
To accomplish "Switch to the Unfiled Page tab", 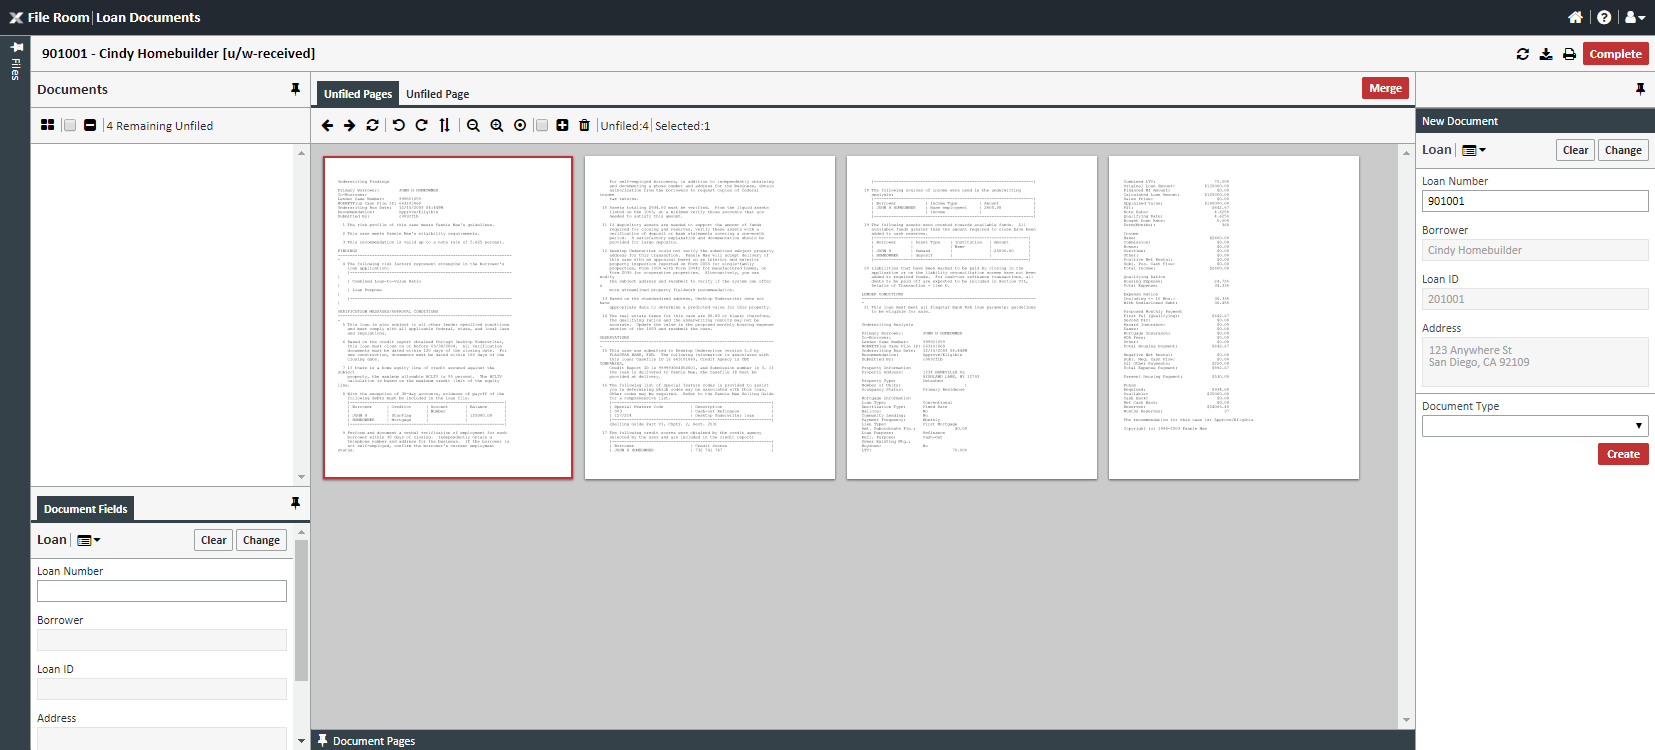I will 437,94.
